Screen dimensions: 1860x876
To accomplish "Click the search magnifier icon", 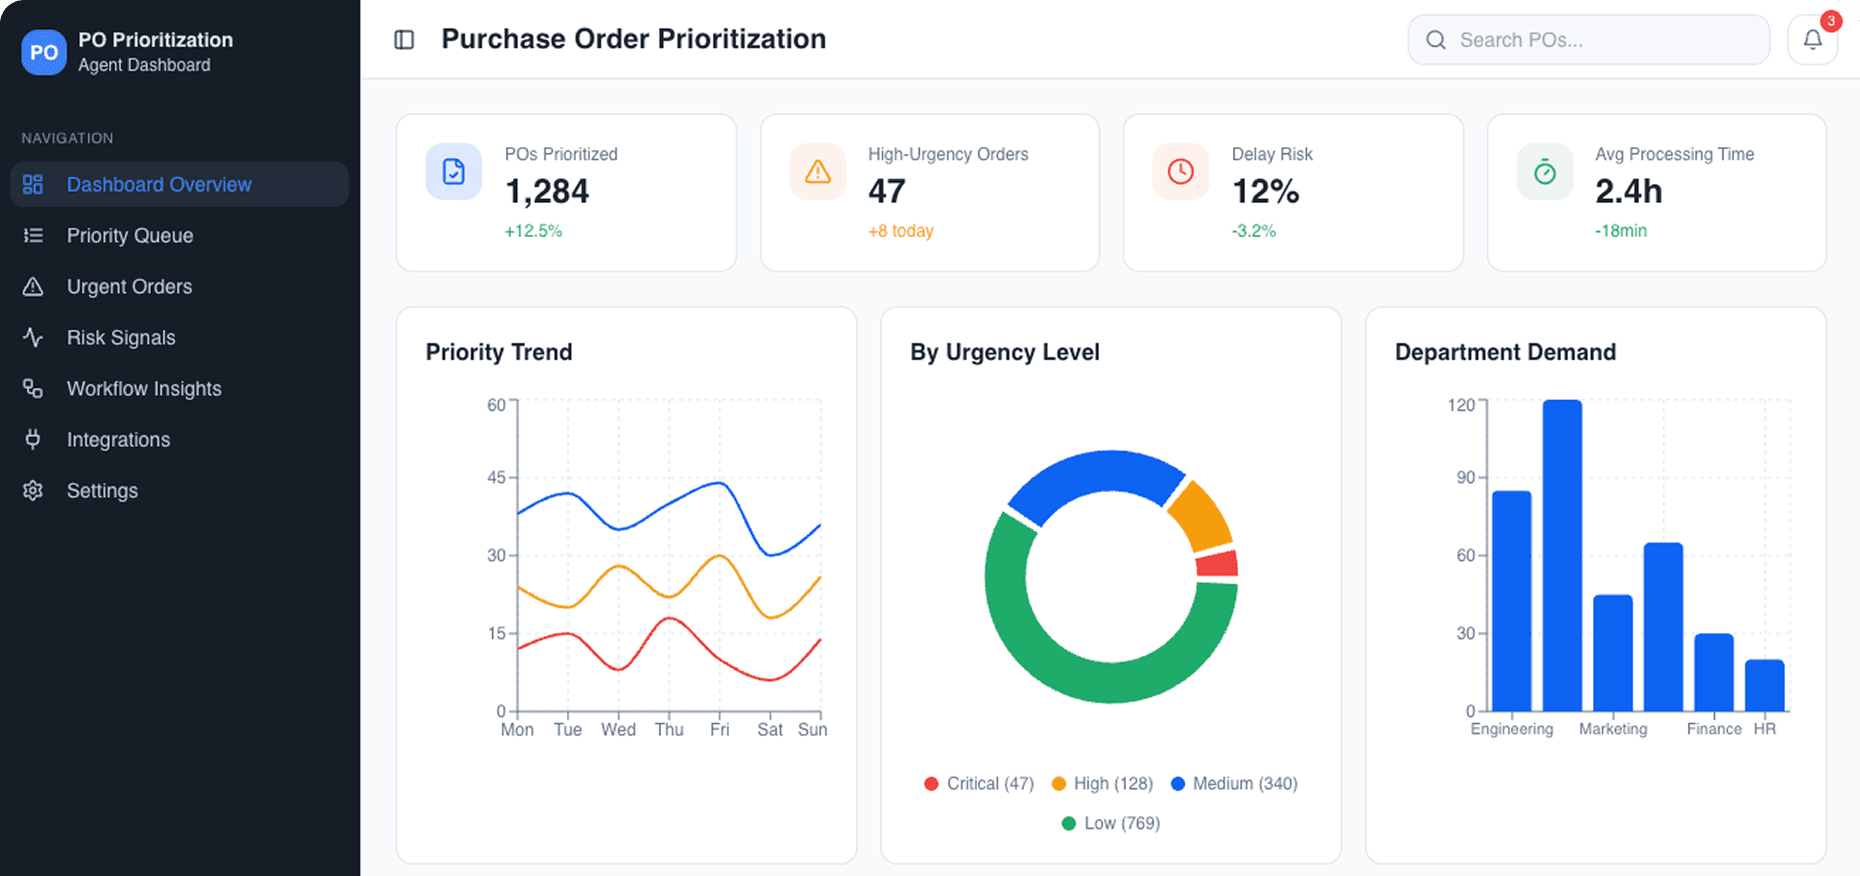I will (x=1436, y=40).
